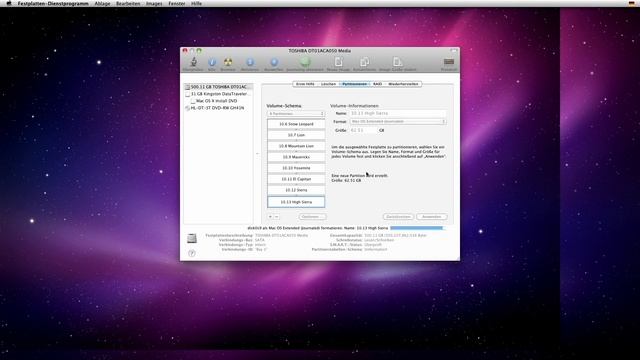Screen dimensions: 640x360
Task: Select 31 GB Kingston DataTraveler in sidebar
Action: point(218,94)
